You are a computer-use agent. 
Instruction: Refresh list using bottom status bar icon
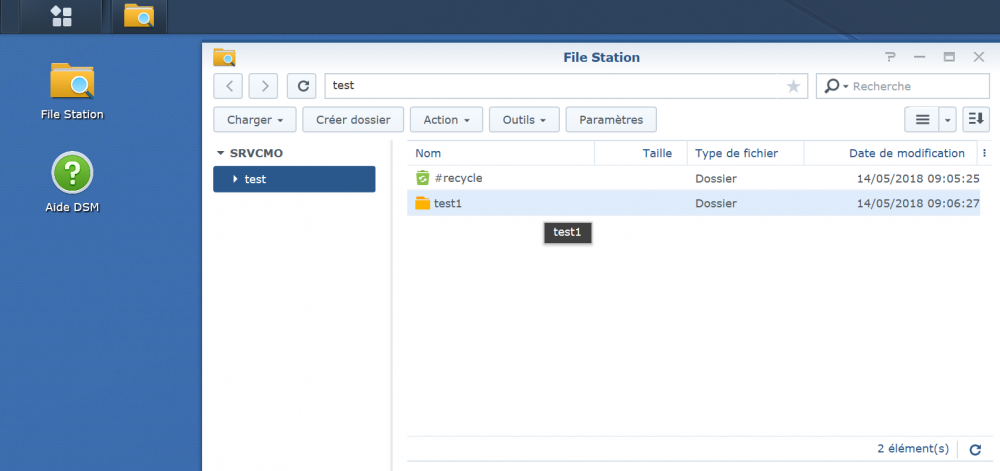pyautogui.click(x=975, y=450)
